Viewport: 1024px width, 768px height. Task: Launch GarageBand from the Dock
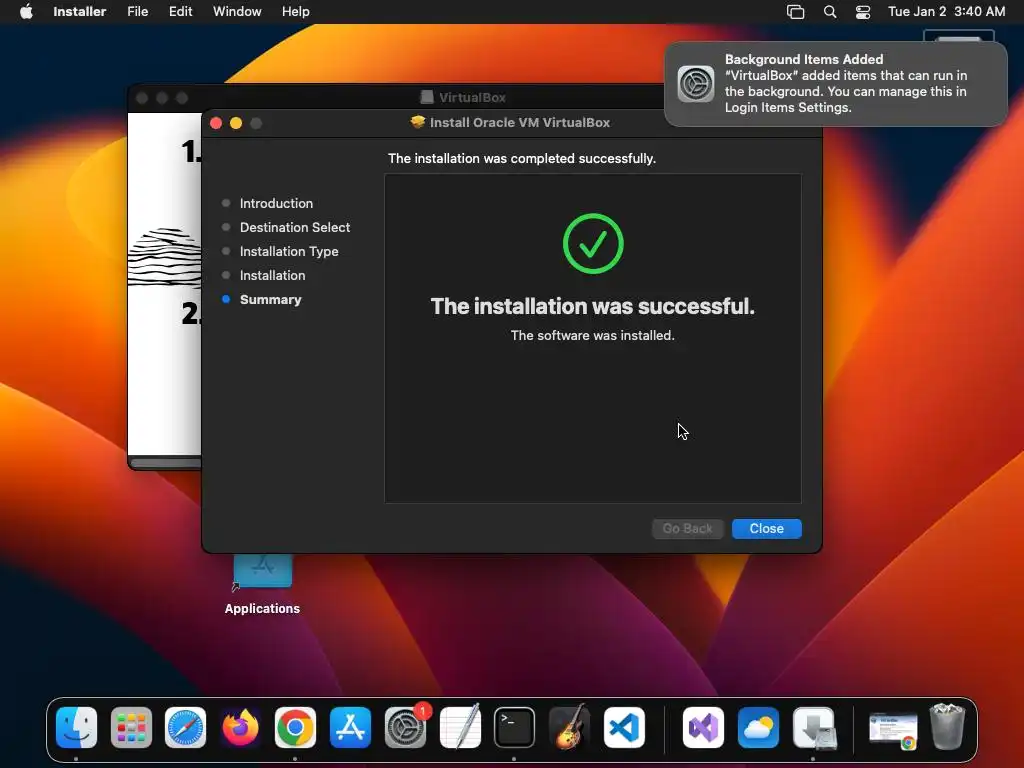coord(569,728)
